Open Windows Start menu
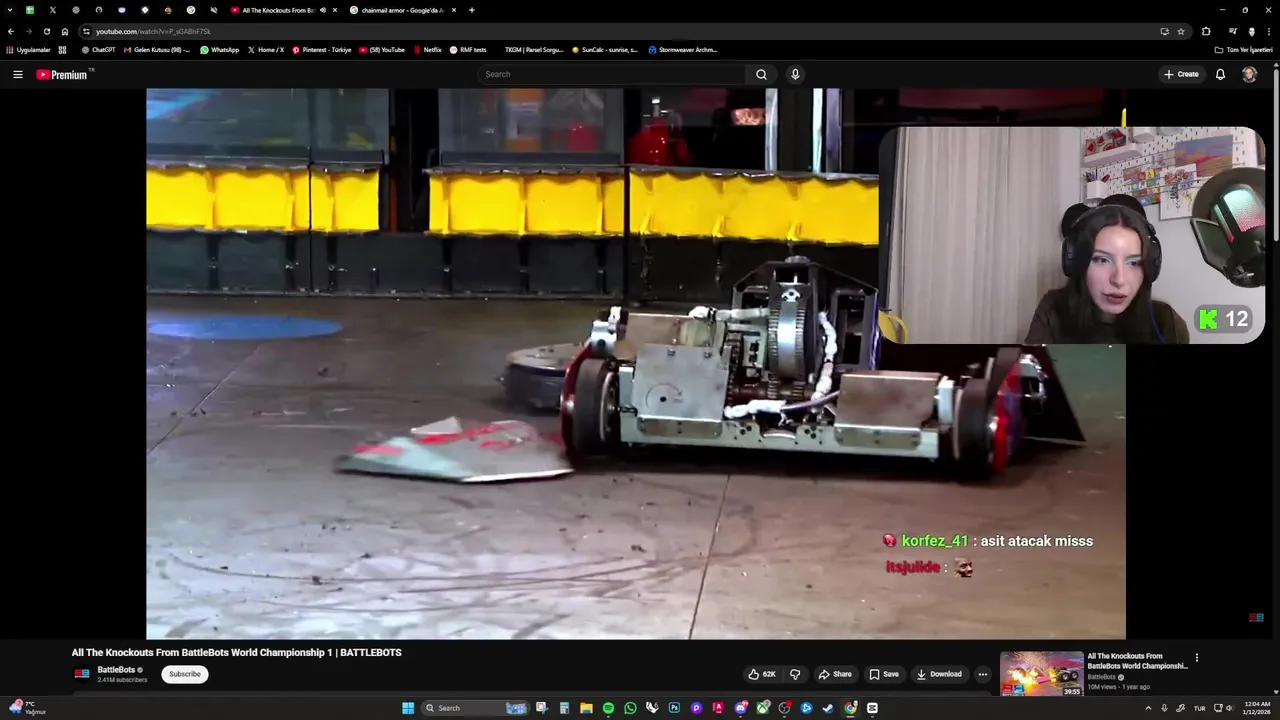This screenshot has width=1280, height=720. click(x=408, y=708)
